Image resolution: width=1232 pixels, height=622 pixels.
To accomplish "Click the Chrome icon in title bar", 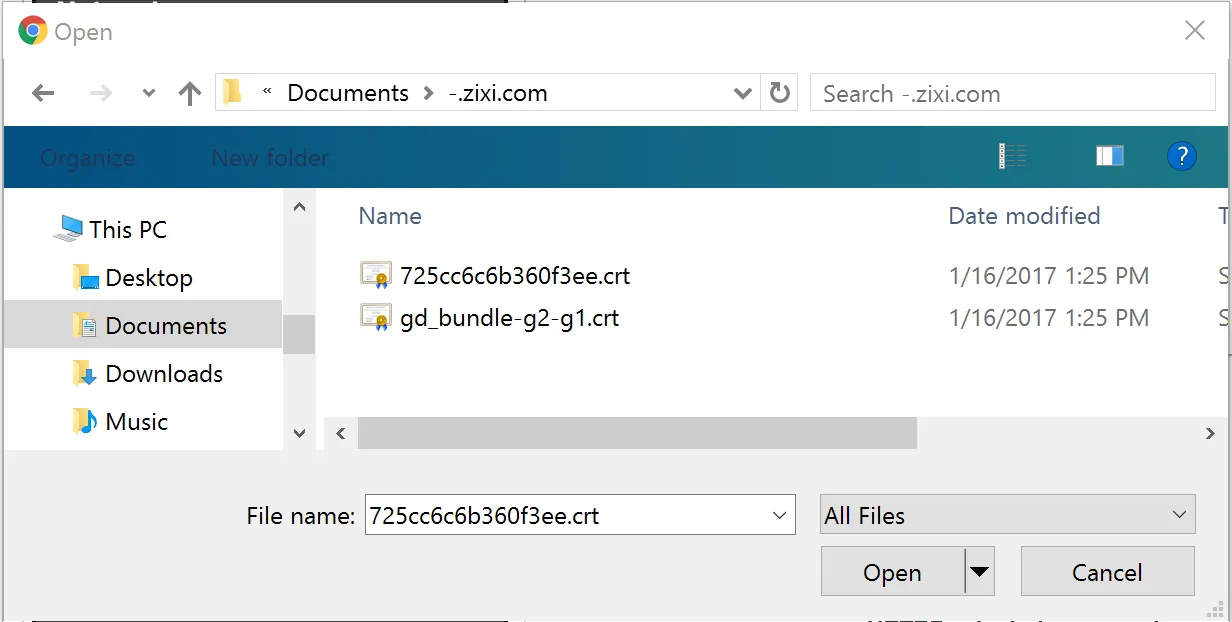I will 33,31.
